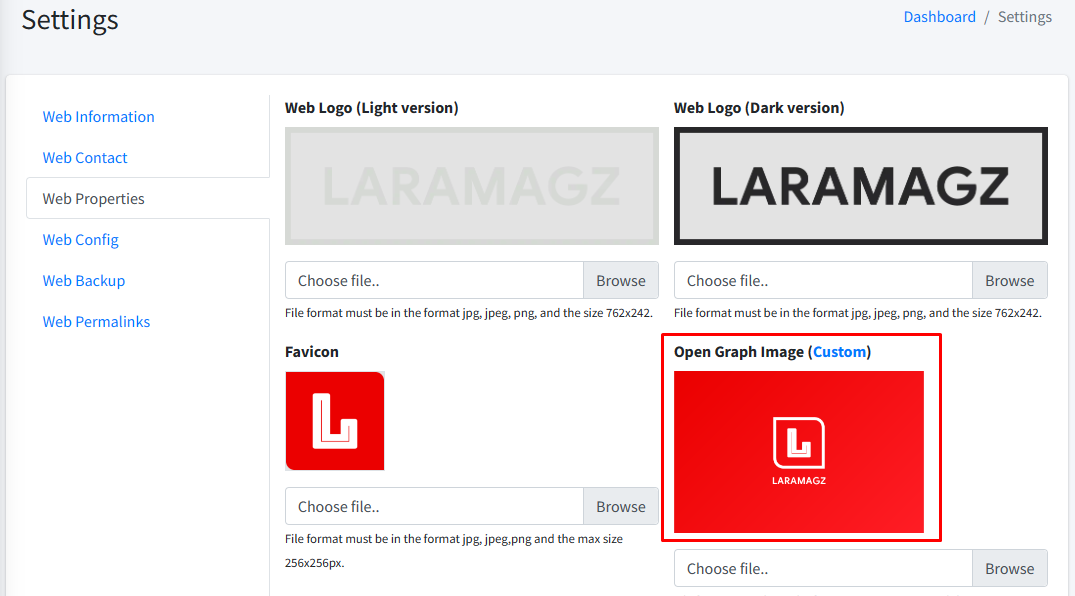Browse for a light version logo file
Screen dimensions: 1075x596
620,281
